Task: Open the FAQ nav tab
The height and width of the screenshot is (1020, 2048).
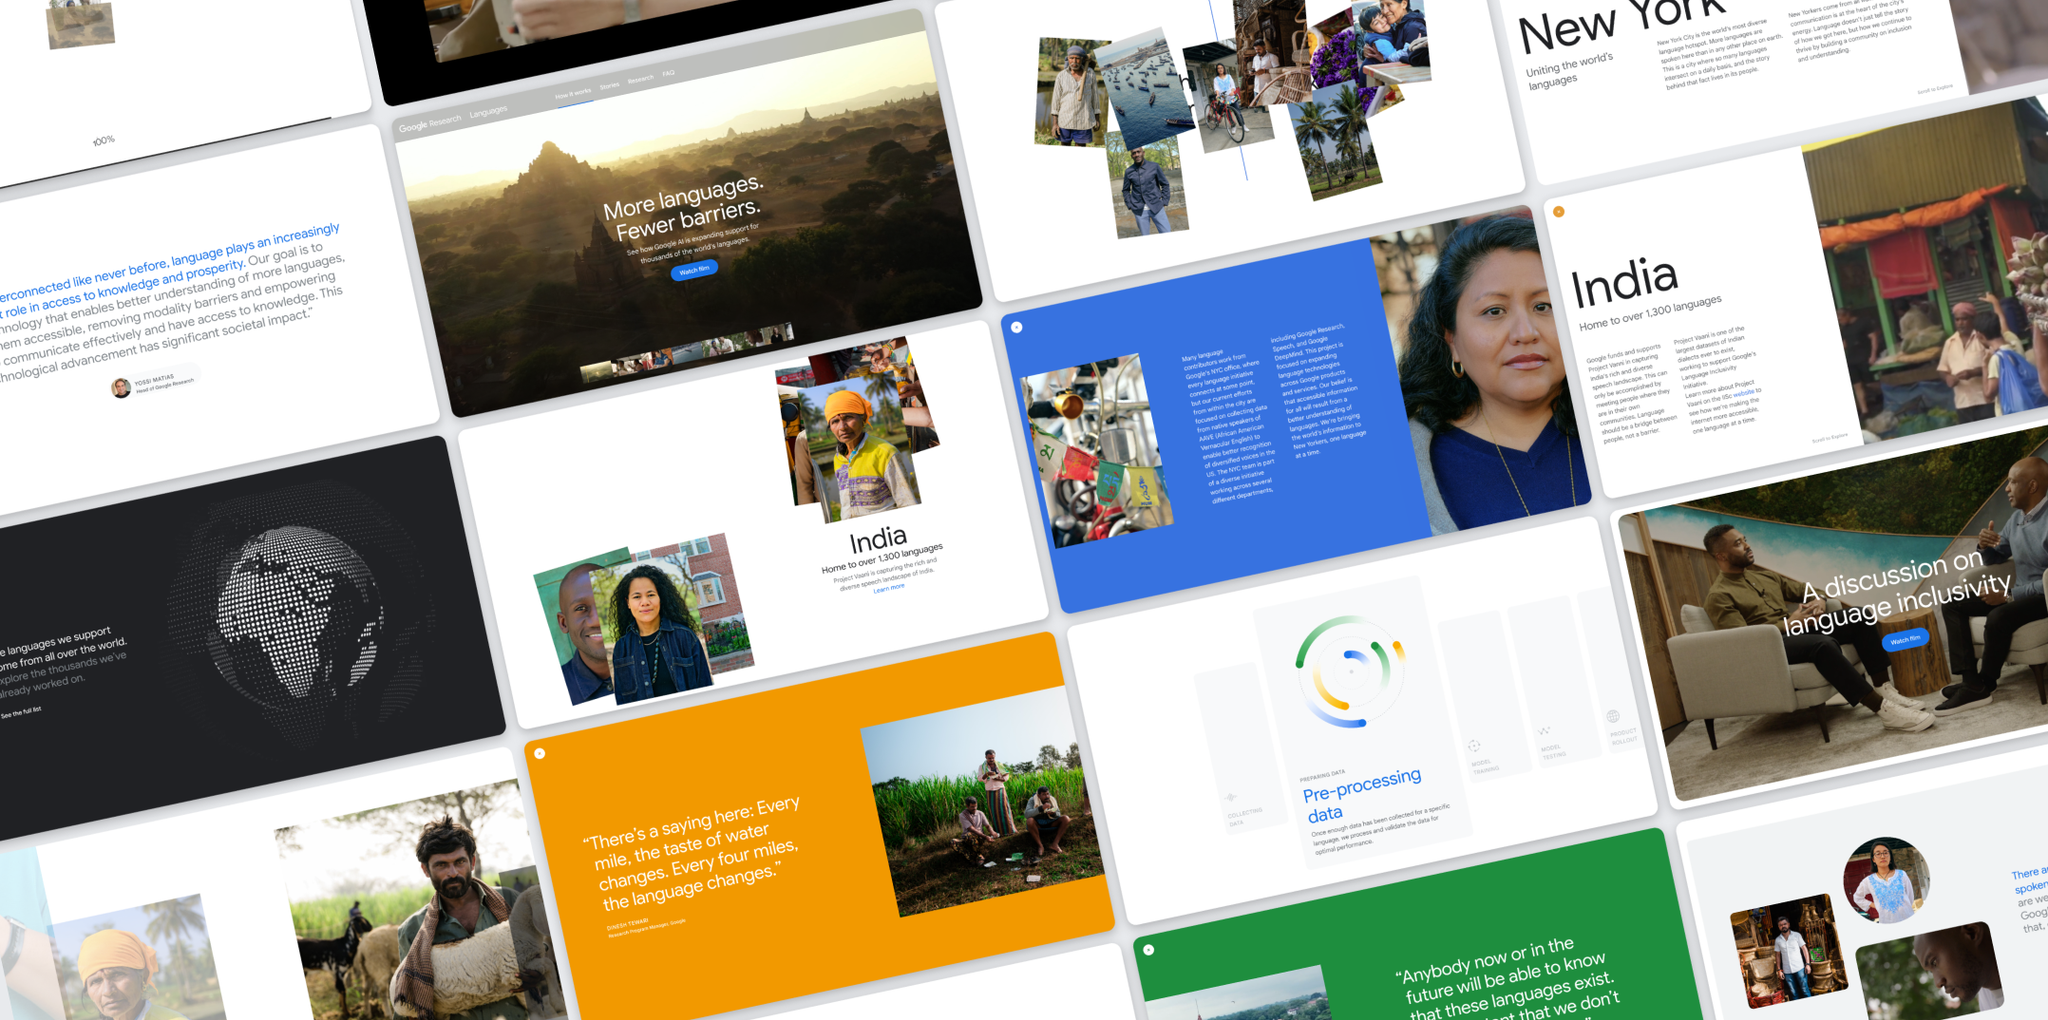Action: (x=669, y=73)
